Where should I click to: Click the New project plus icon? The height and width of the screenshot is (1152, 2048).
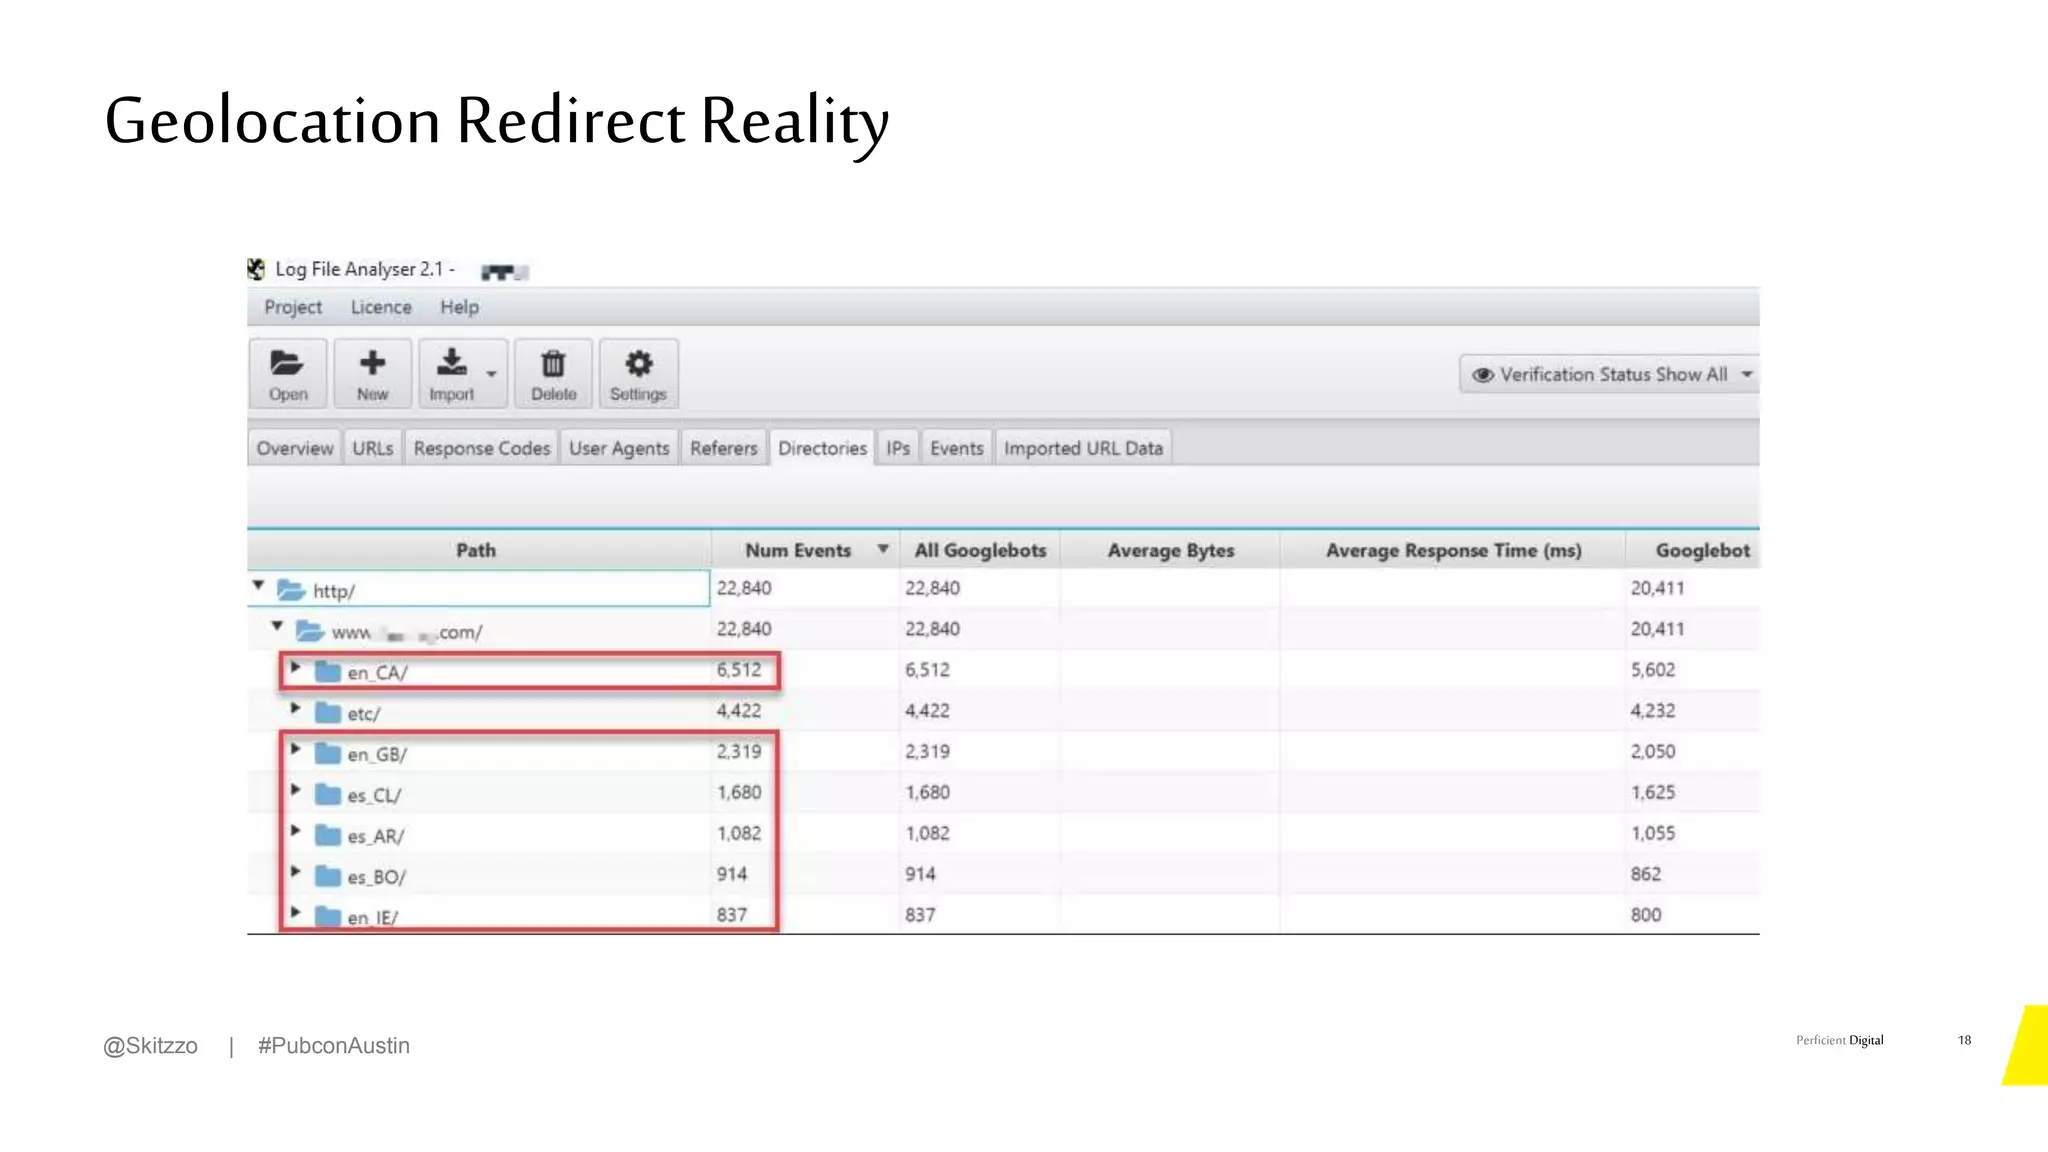click(372, 364)
